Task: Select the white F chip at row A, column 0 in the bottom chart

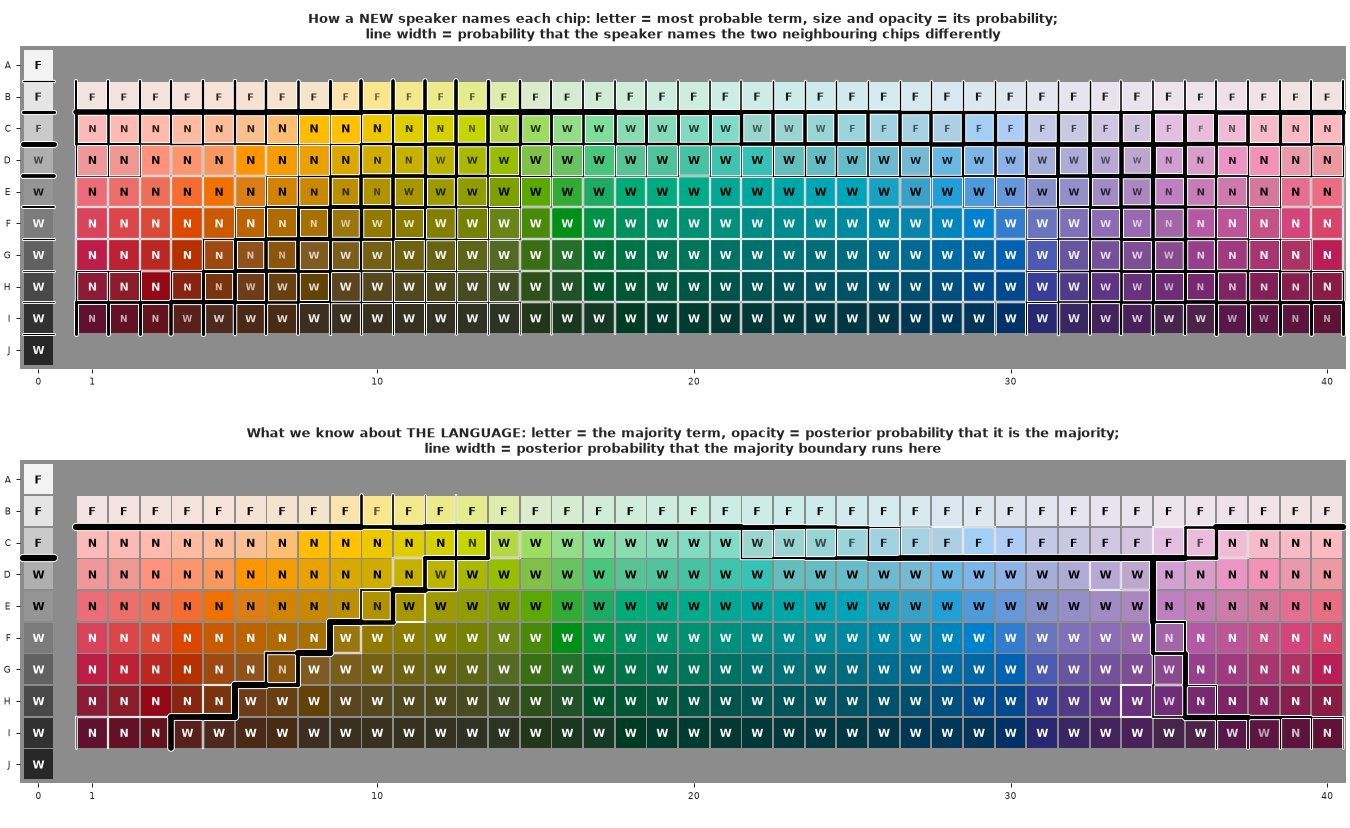Action: coord(38,479)
